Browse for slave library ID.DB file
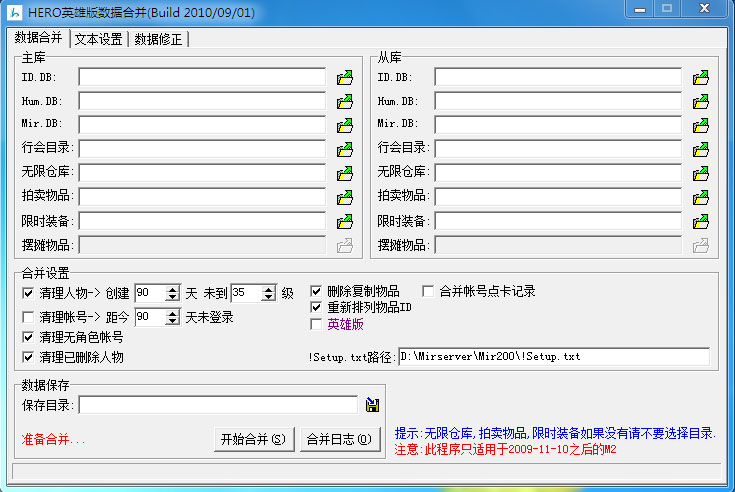The height and width of the screenshot is (492, 735). 701,77
